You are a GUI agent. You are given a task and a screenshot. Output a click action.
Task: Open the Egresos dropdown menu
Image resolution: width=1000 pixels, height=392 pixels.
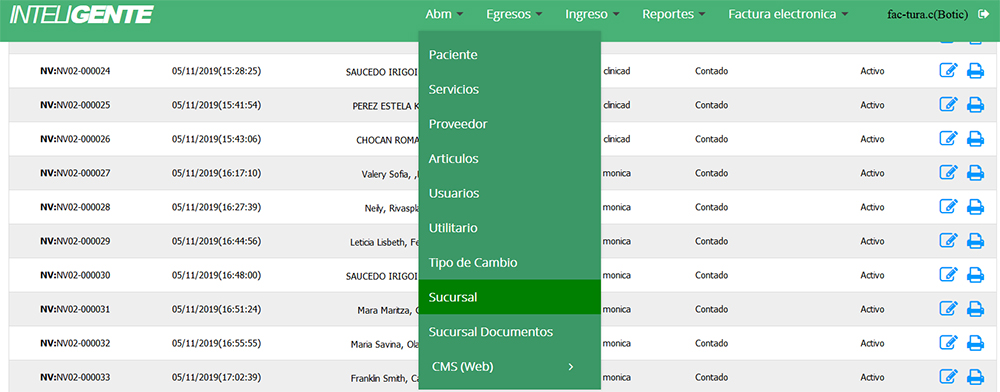514,14
